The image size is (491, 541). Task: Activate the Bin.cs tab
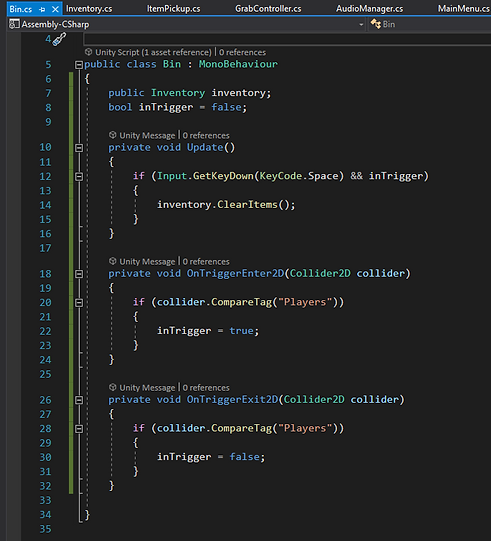(x=21, y=9)
